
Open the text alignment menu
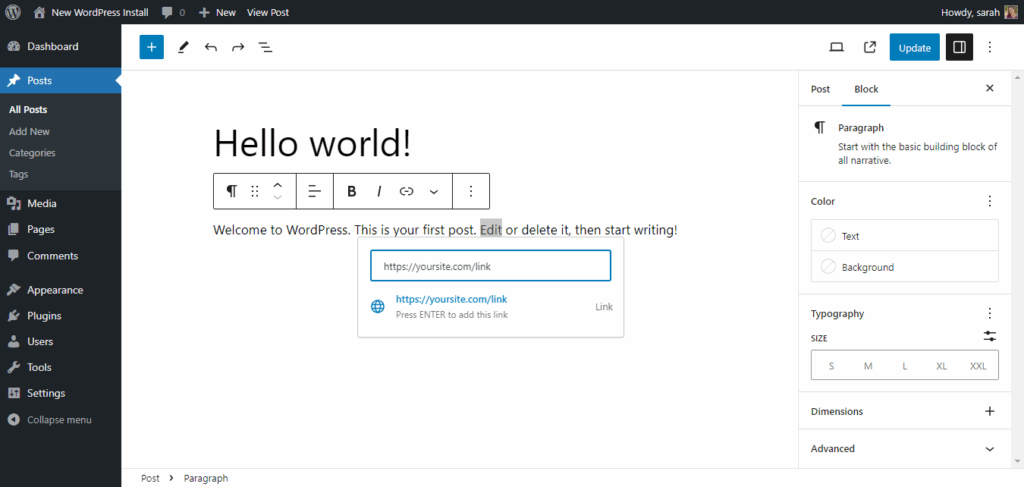(315, 191)
